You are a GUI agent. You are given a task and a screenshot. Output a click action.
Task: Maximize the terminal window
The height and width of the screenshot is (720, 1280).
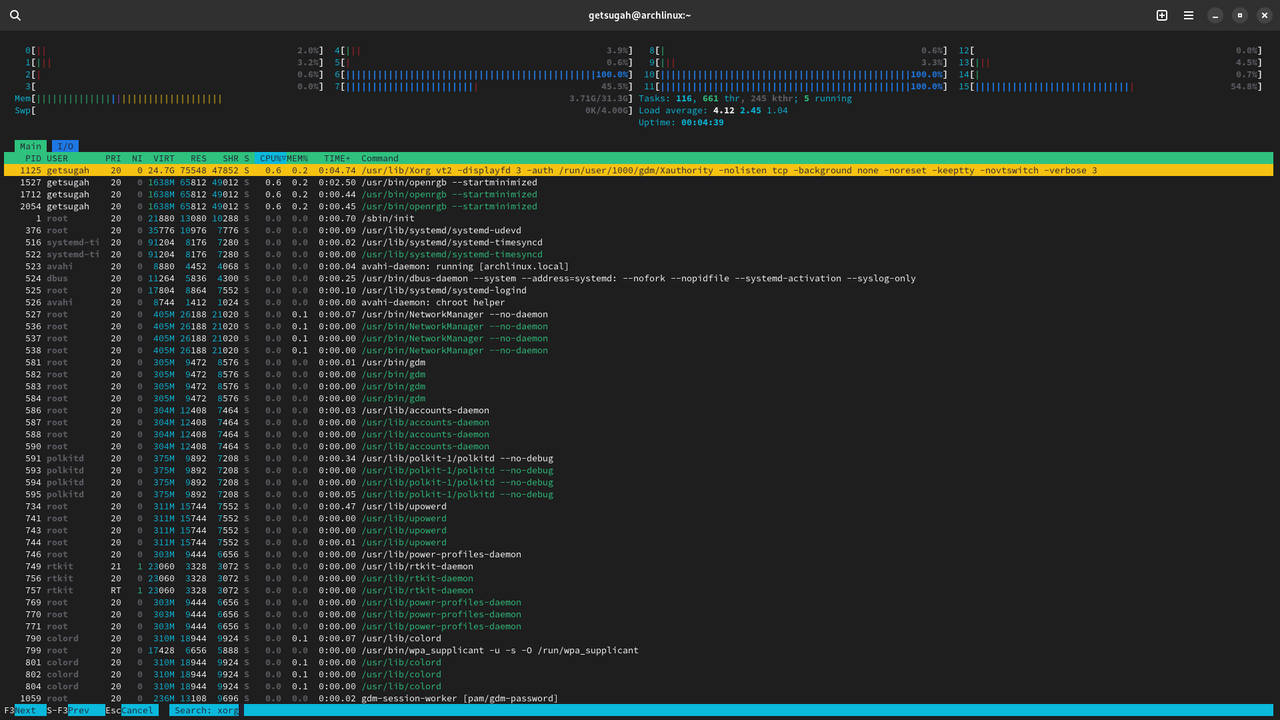(1240, 15)
